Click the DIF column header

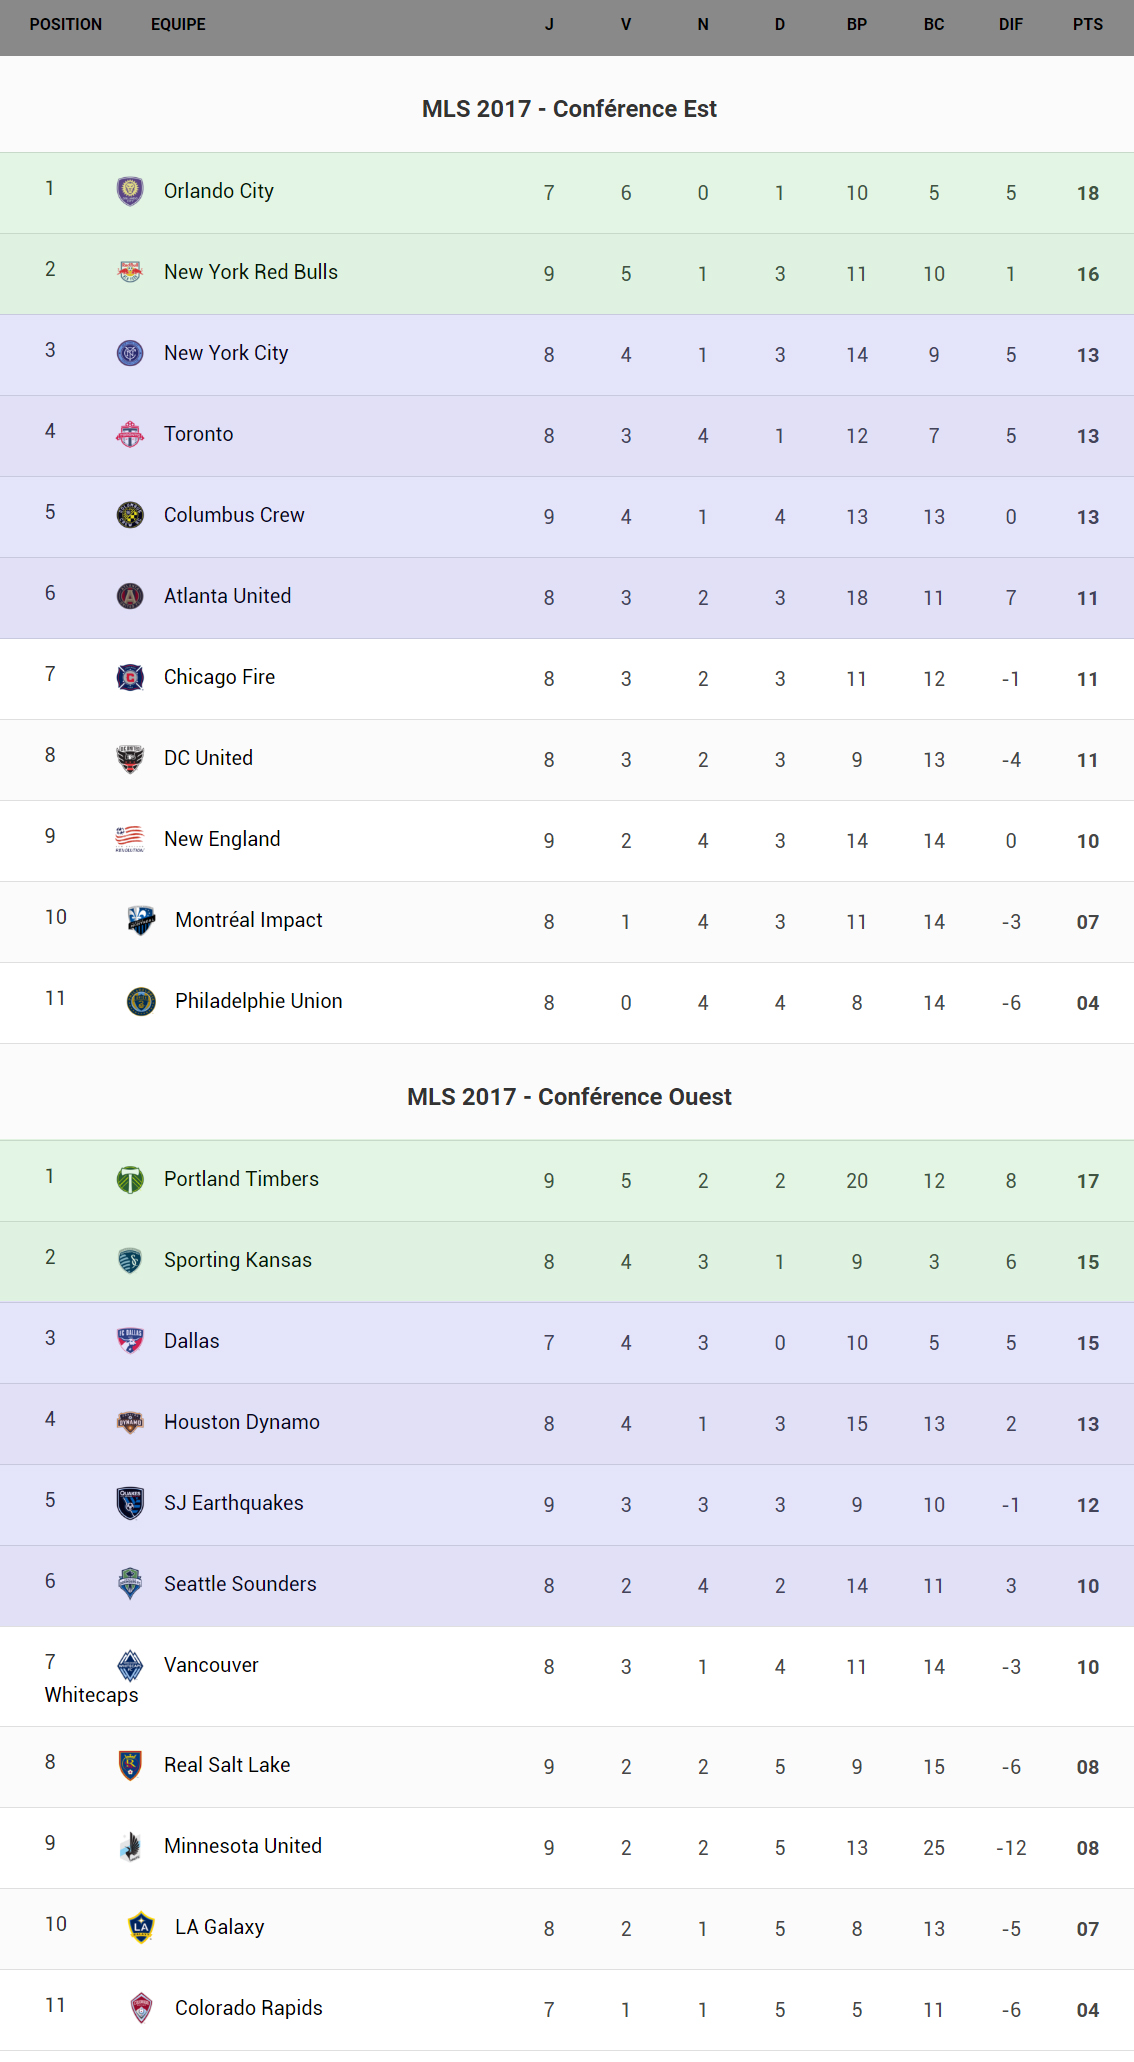1010,25
